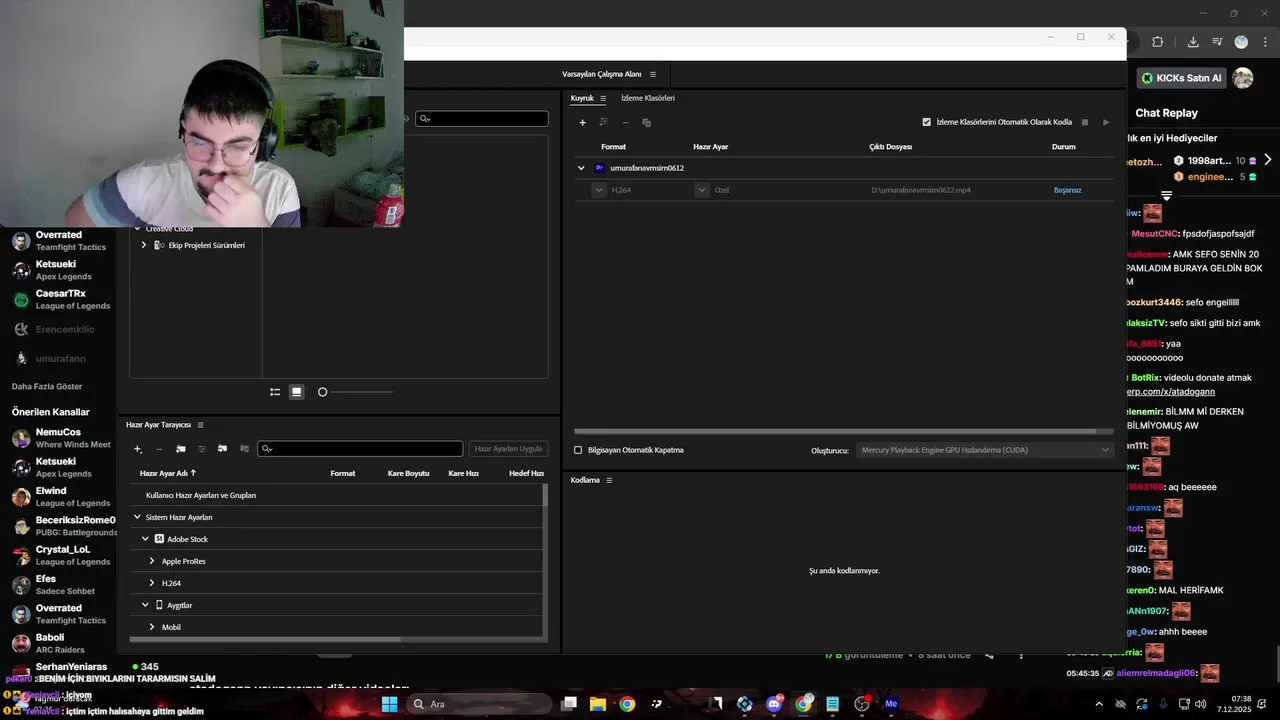Toggle İzleme Klasörlerini Otomatik Olarak Kodla checkbox

point(926,122)
